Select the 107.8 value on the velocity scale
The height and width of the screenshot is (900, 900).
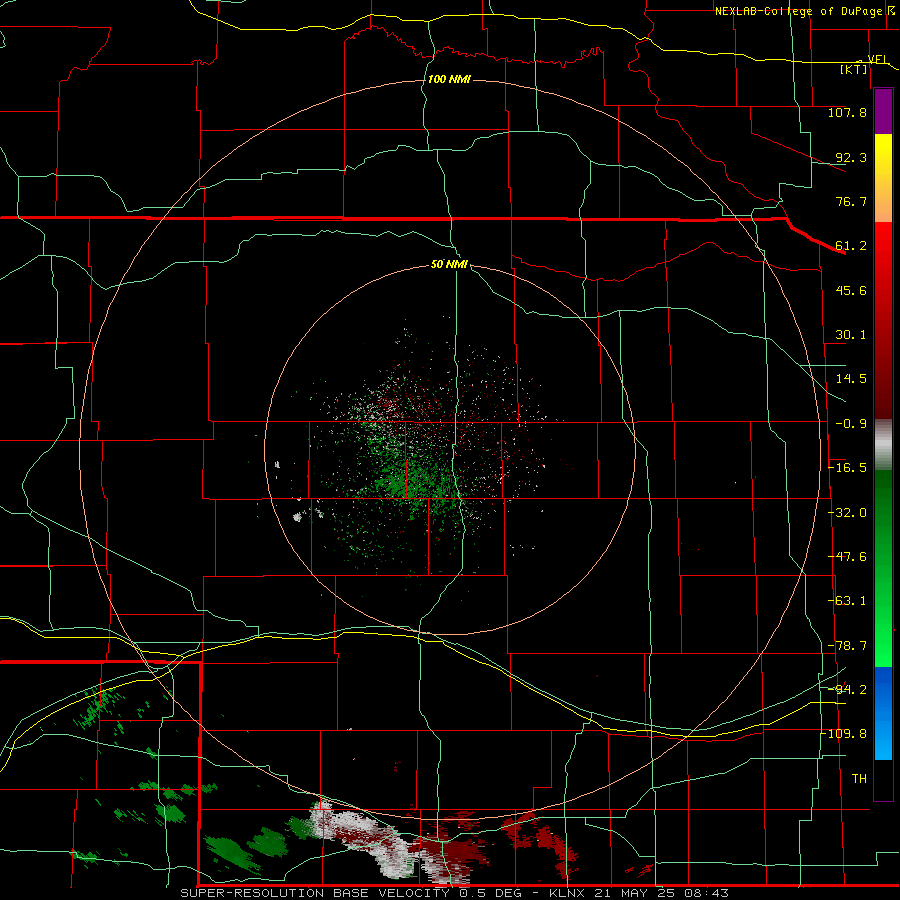click(847, 112)
